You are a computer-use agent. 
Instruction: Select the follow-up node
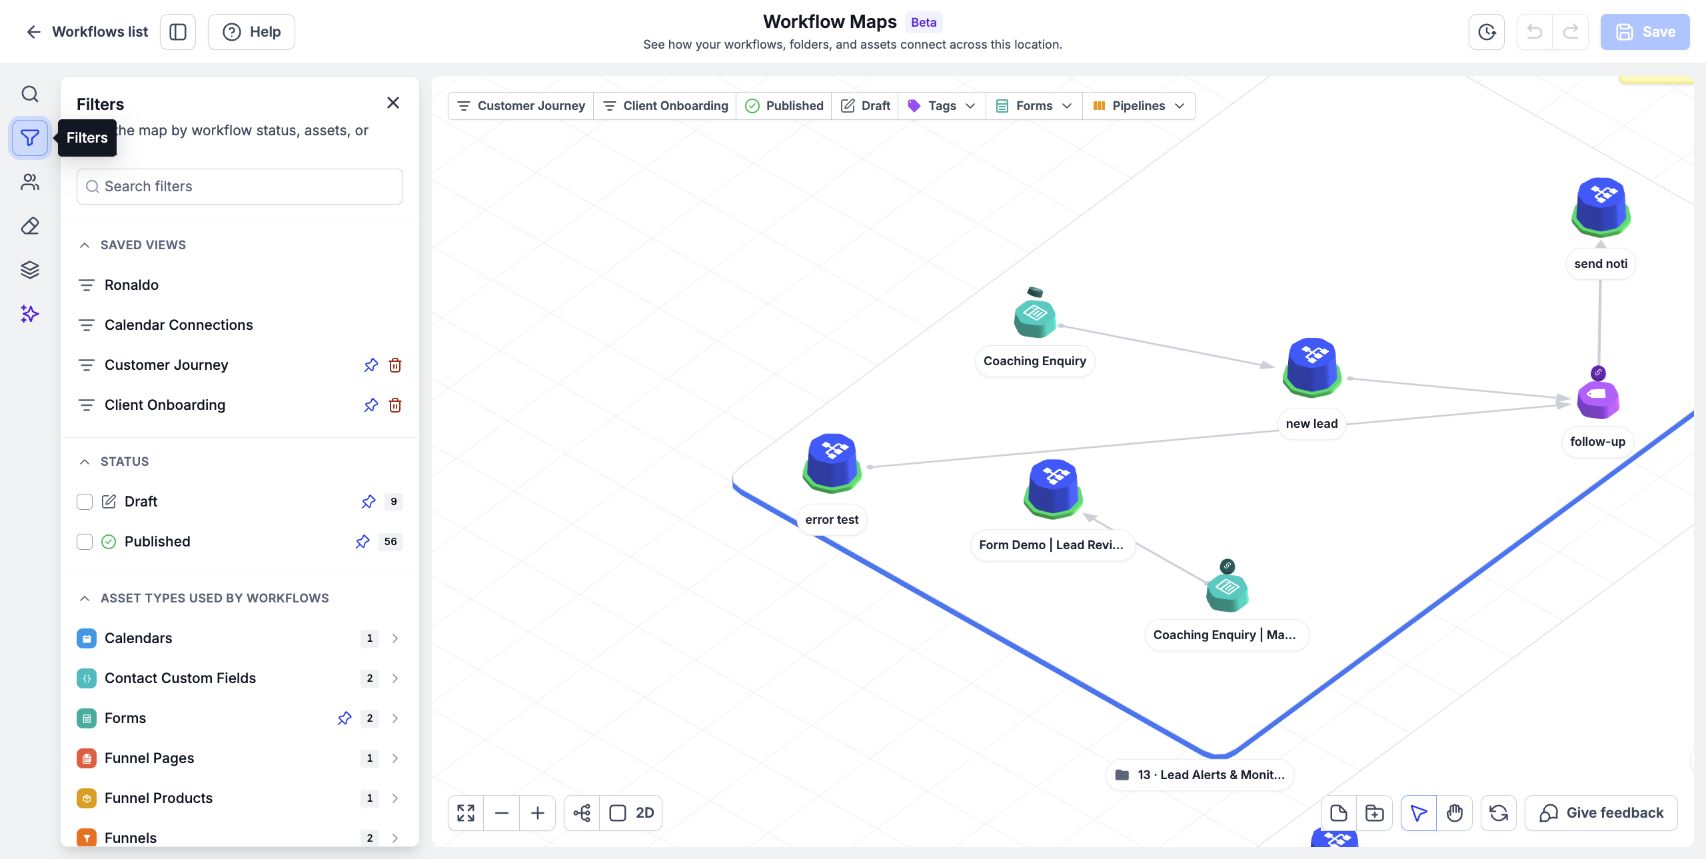pyautogui.click(x=1598, y=398)
